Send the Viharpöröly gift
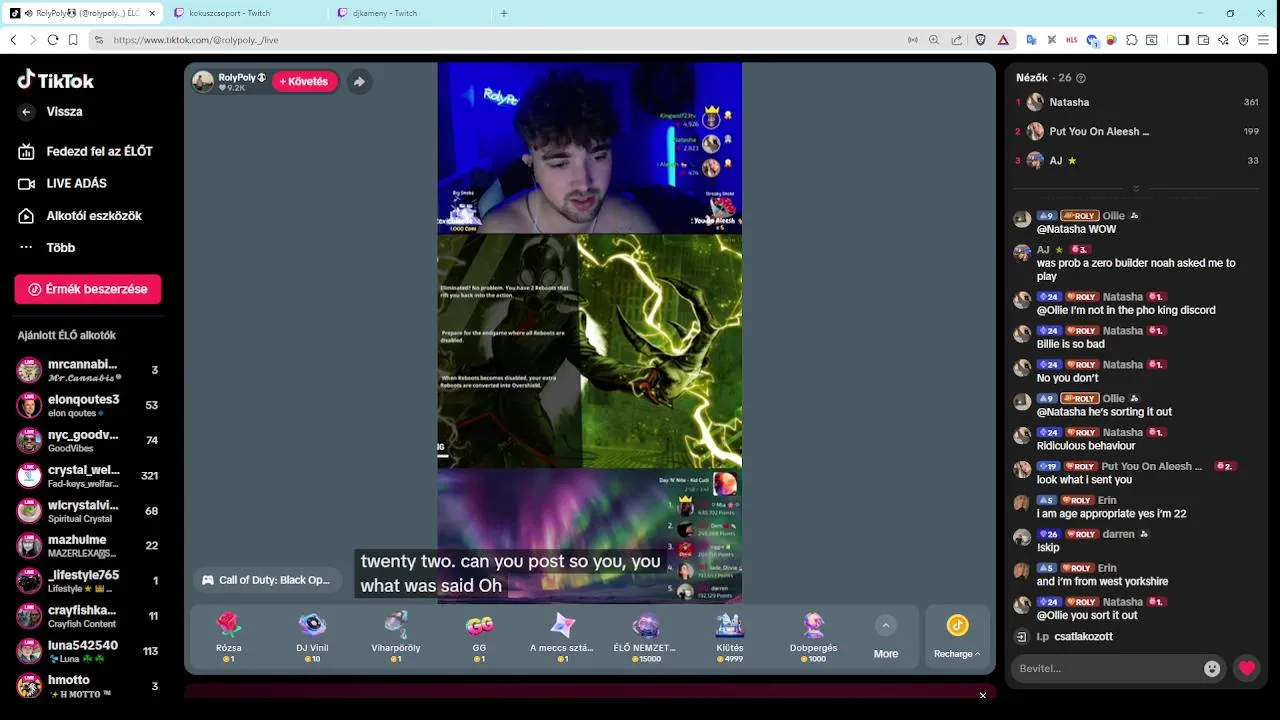 (396, 636)
